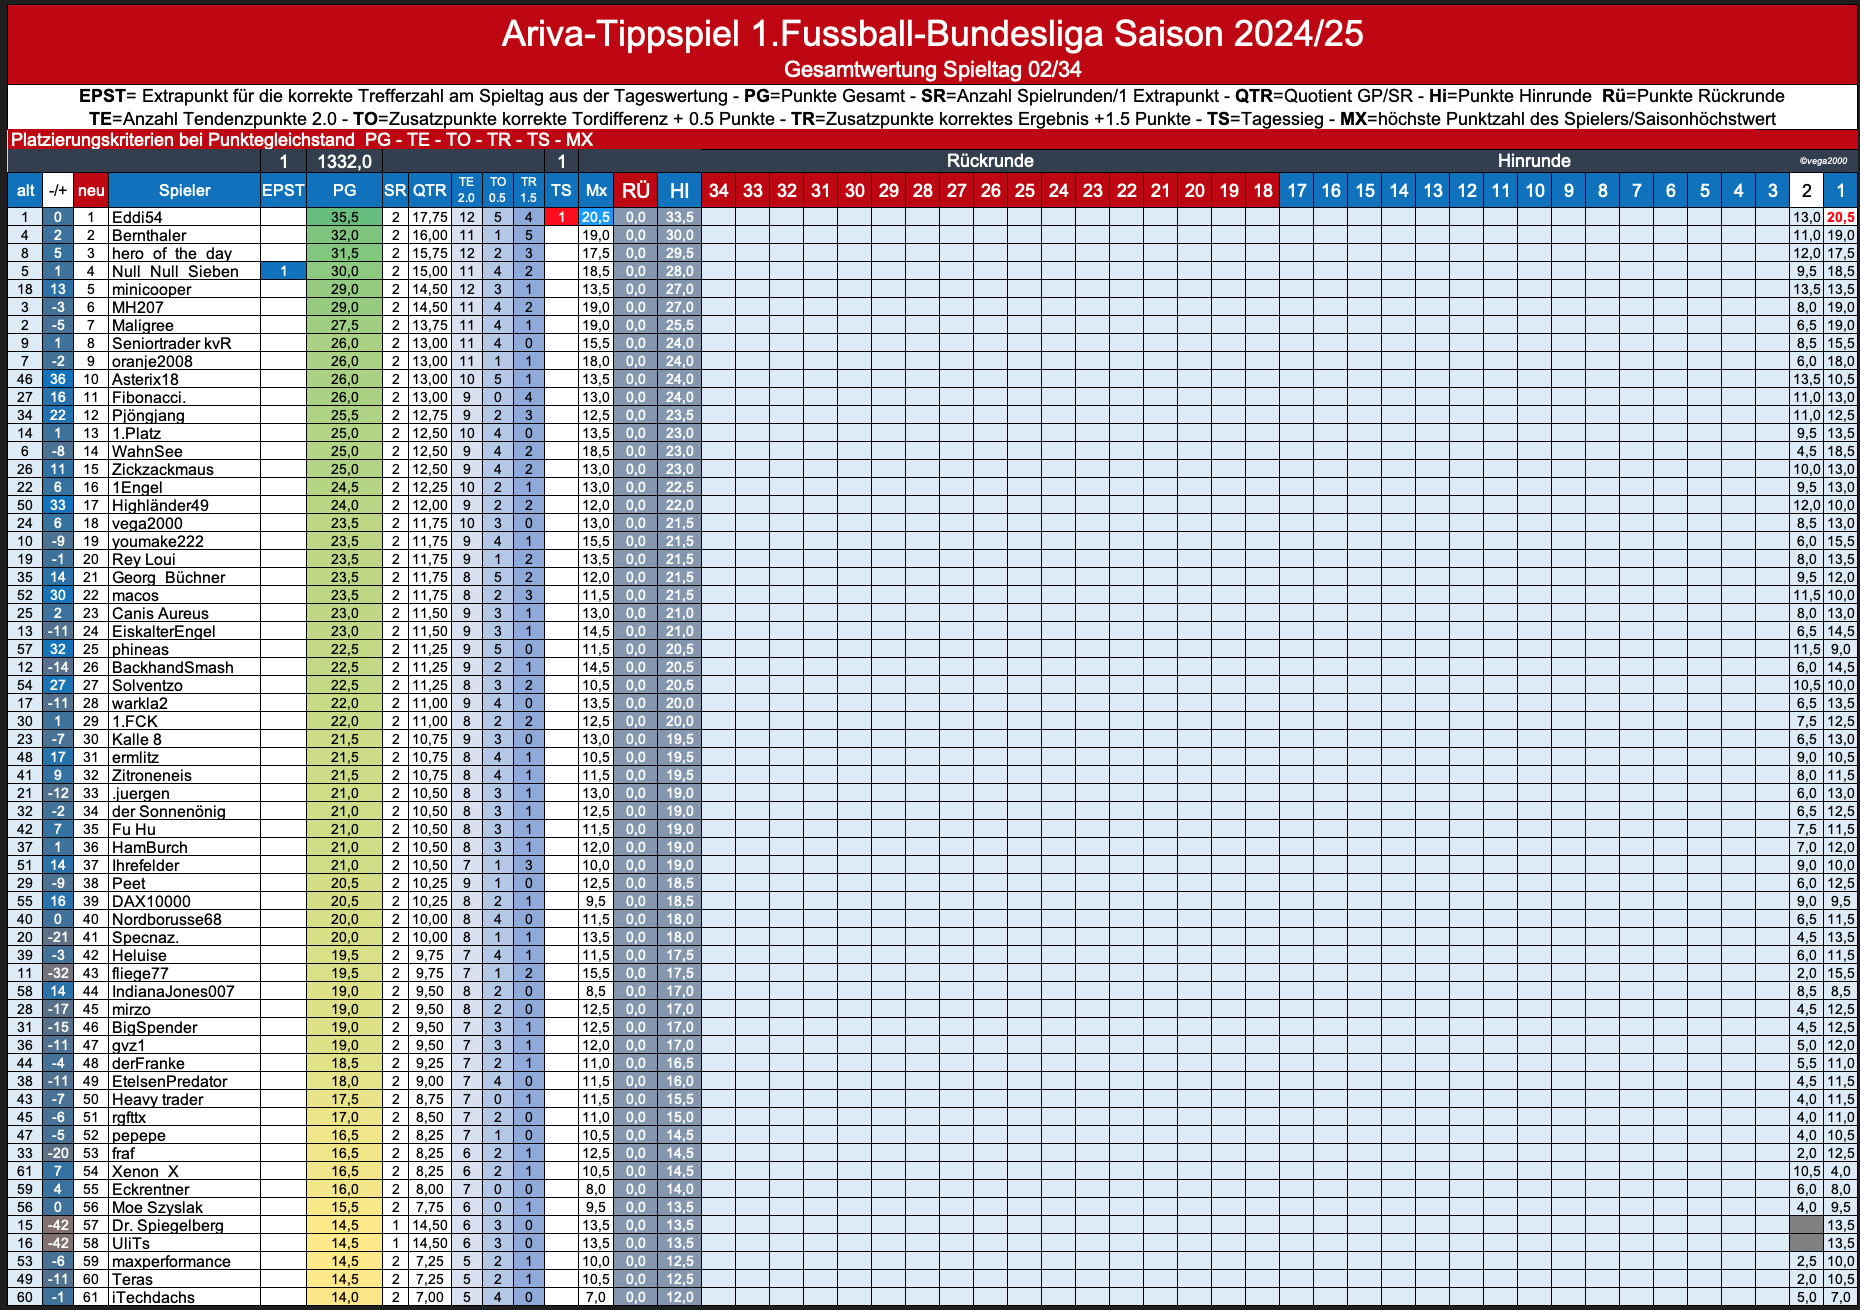This screenshot has width=1860, height=1310.
Task: Select the player name 'Eddi54'
Action: tap(137, 217)
